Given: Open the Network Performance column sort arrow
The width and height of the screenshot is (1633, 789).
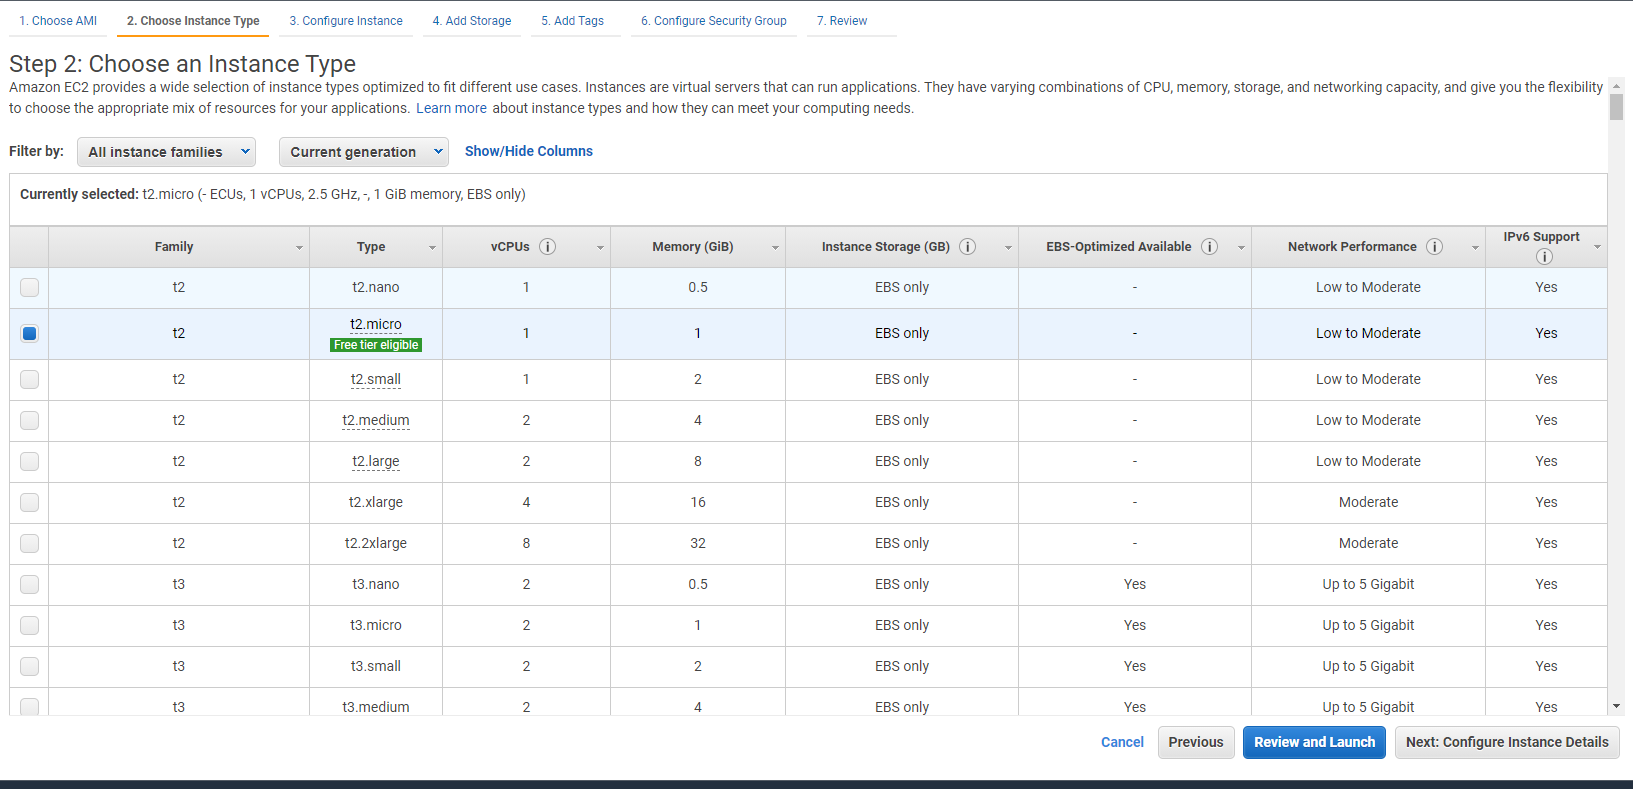Looking at the screenshot, I should pyautogui.click(x=1475, y=248).
